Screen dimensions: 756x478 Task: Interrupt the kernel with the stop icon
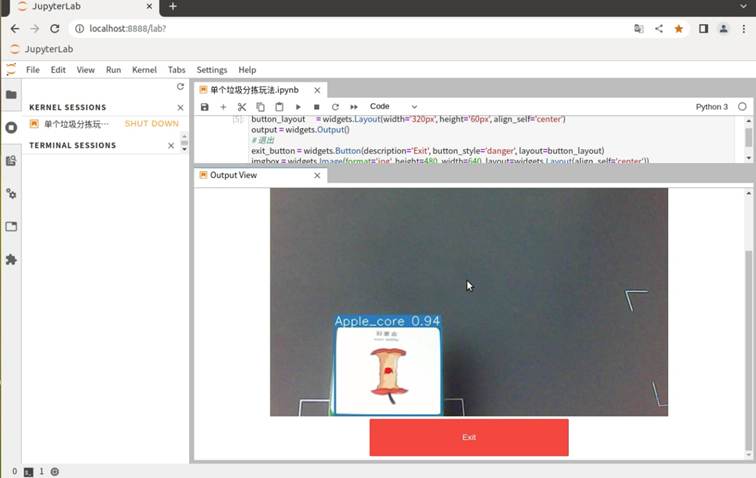click(x=317, y=107)
